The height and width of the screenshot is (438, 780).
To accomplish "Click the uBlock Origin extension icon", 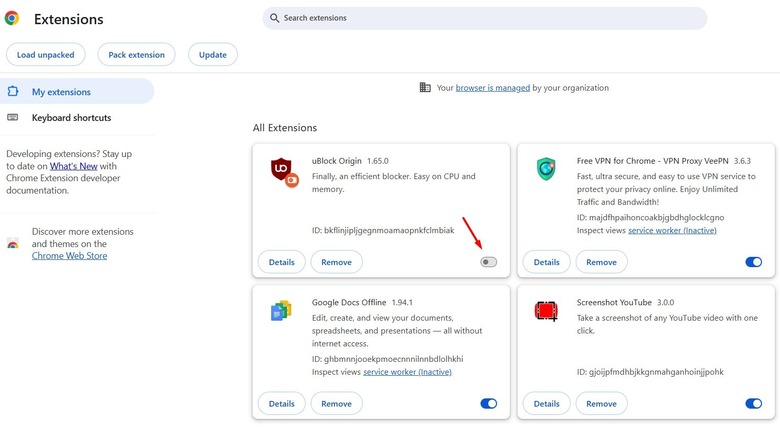I will pos(283,171).
